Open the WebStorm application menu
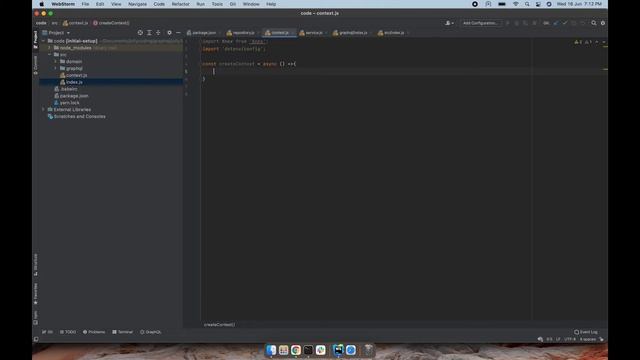The height and width of the screenshot is (360, 640). click(x=63, y=4)
